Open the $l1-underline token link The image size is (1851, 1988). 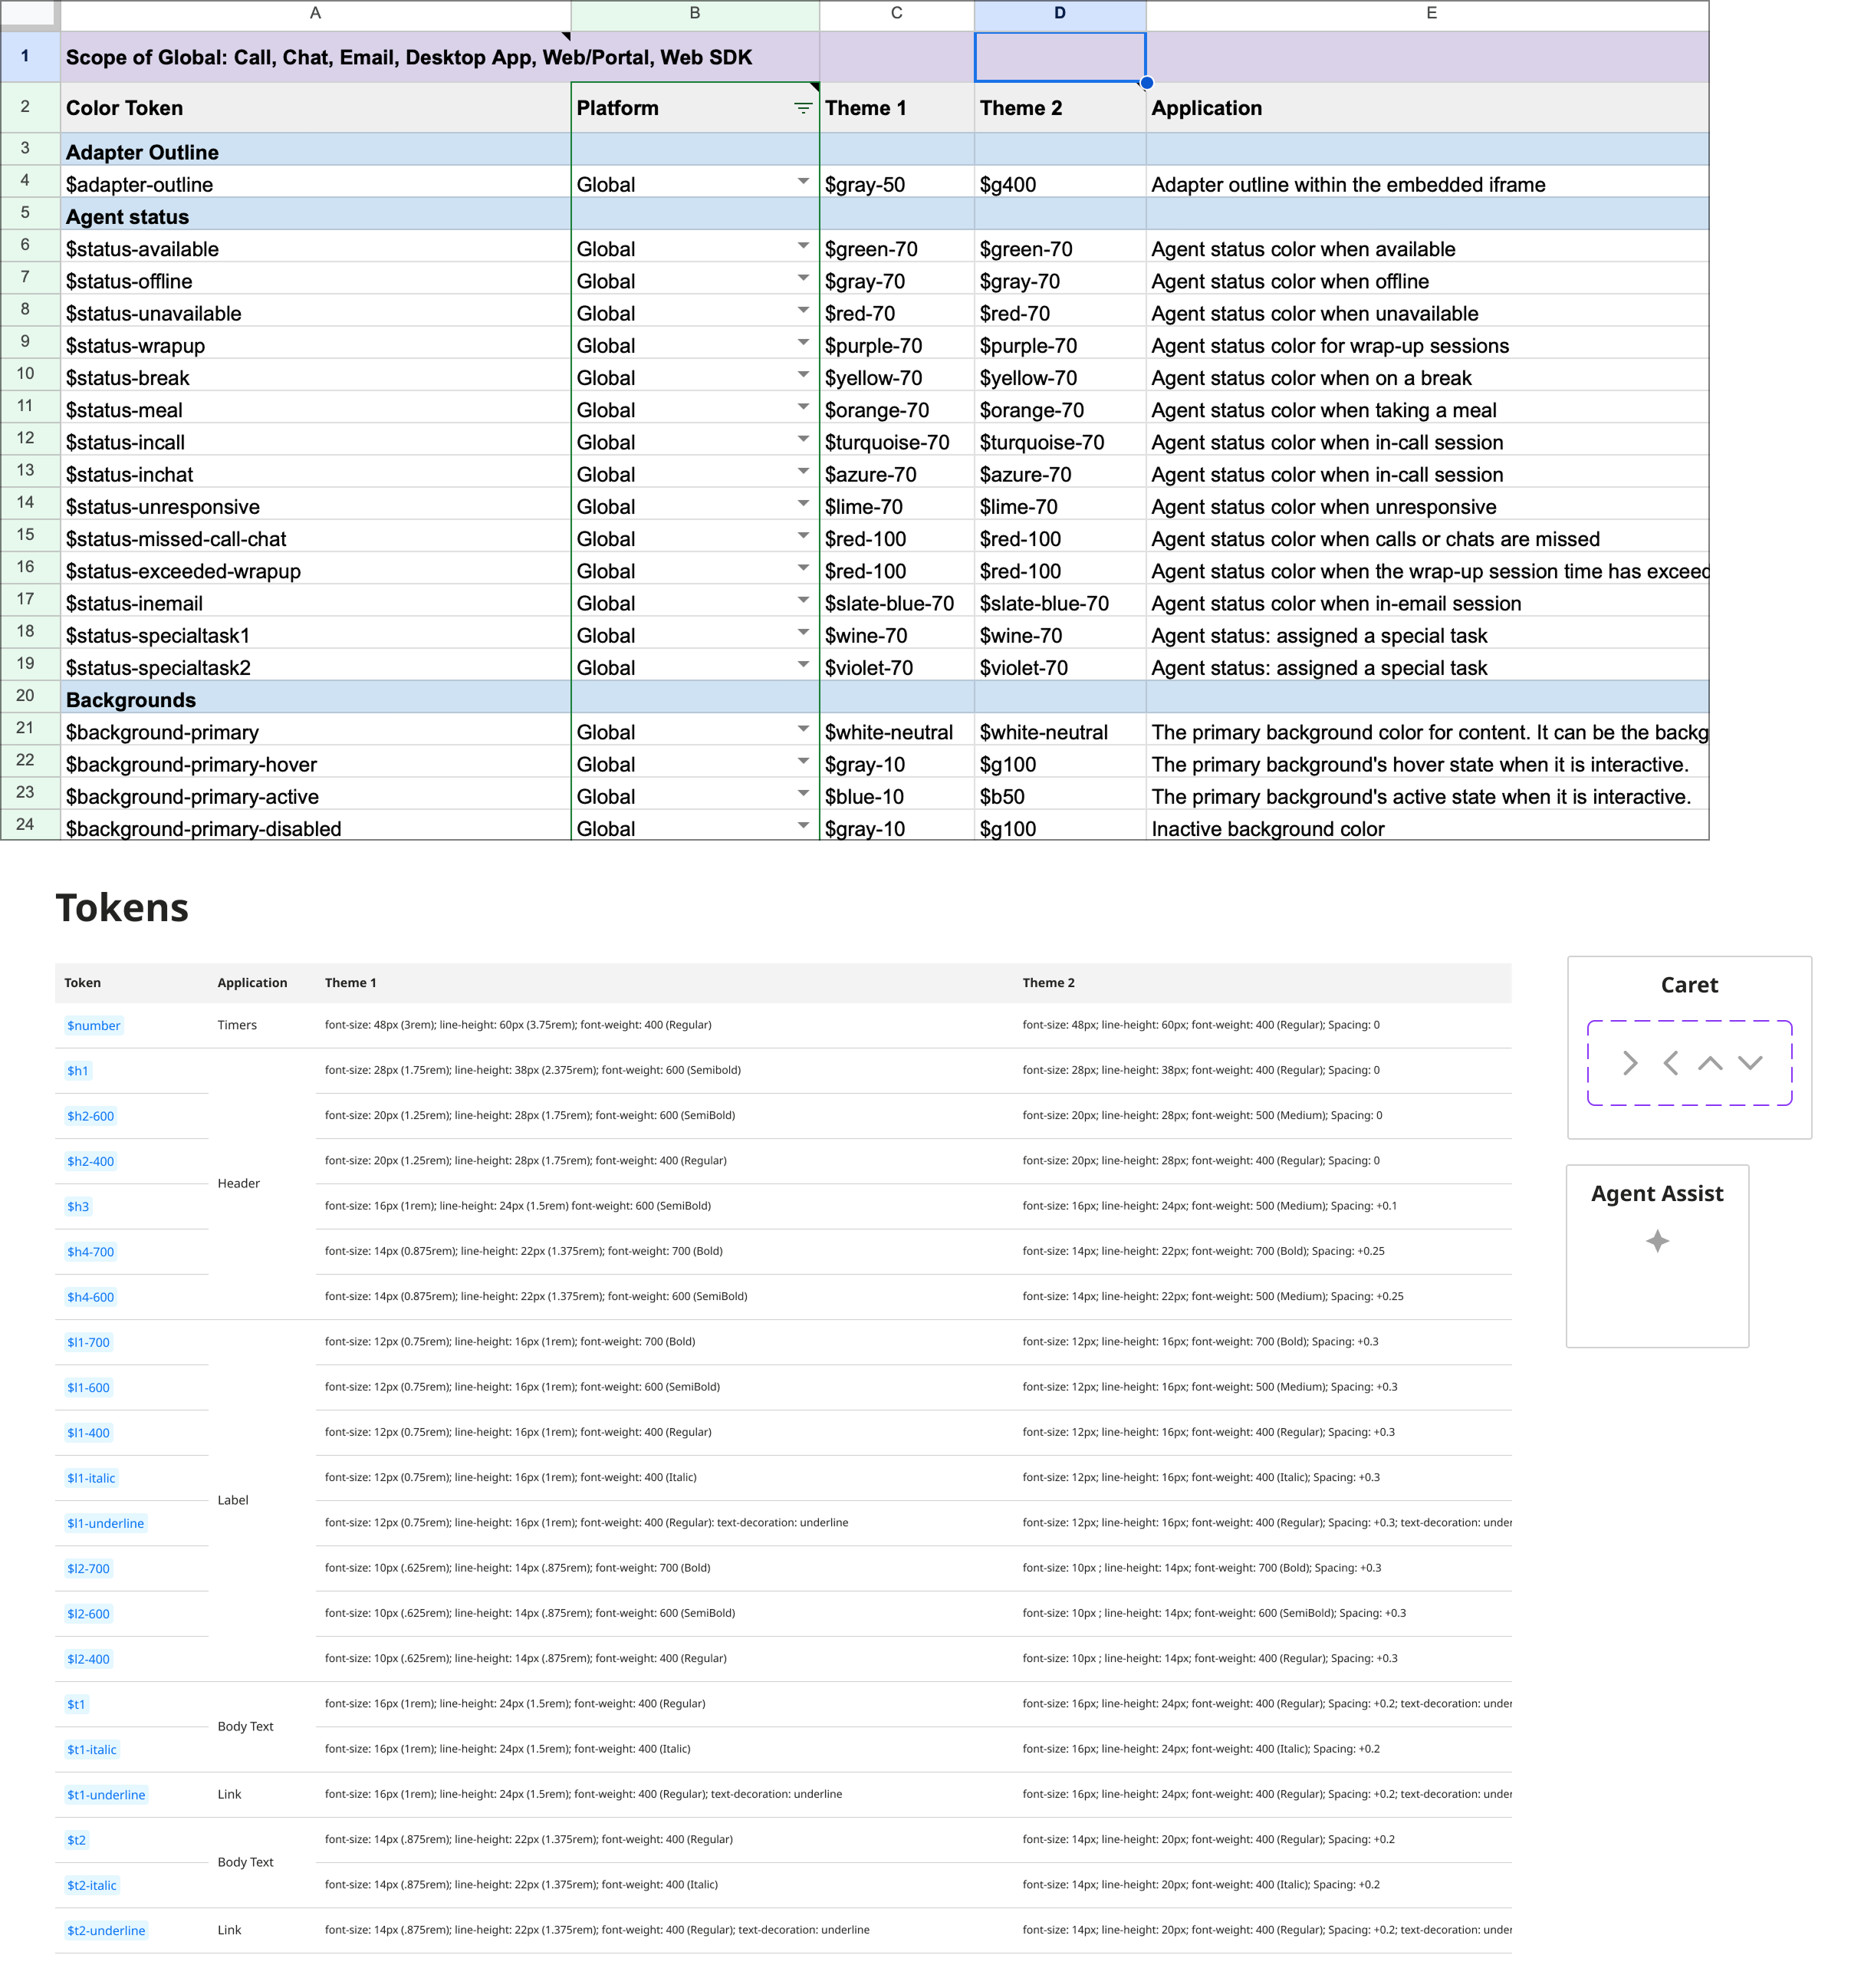[x=105, y=1523]
